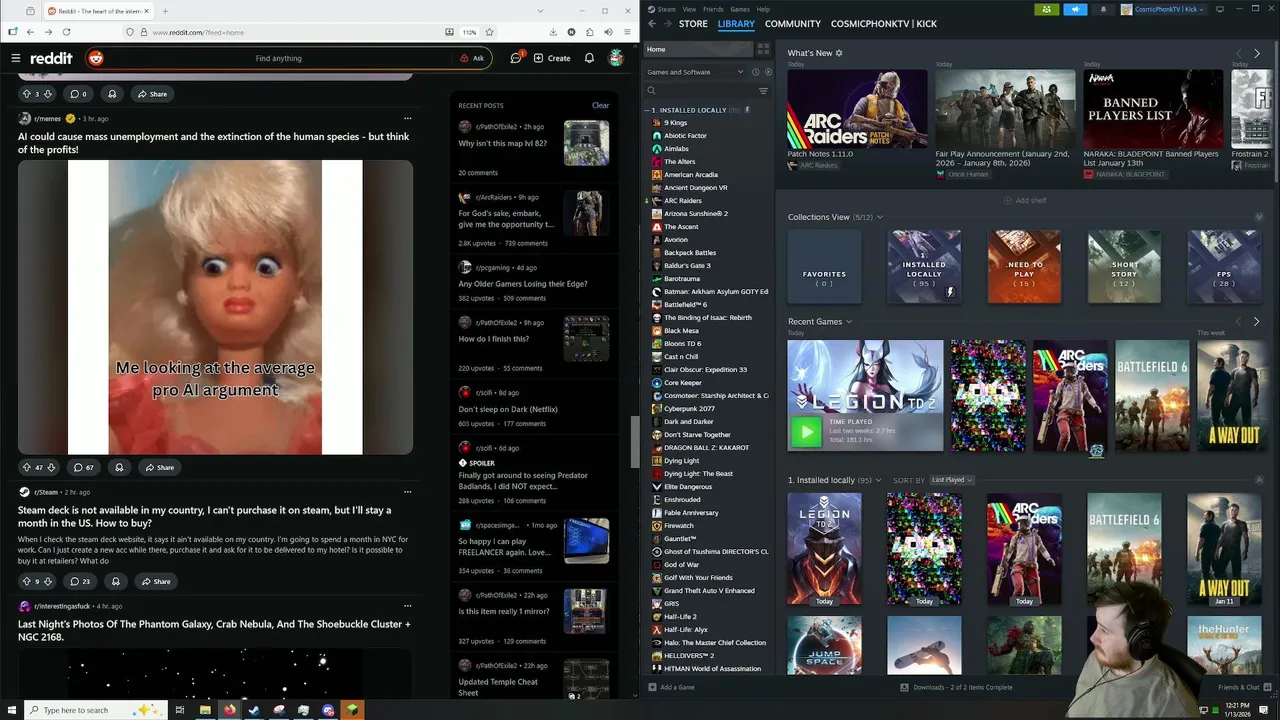
Task: Click Add a Game in Steam
Action: pos(671,687)
